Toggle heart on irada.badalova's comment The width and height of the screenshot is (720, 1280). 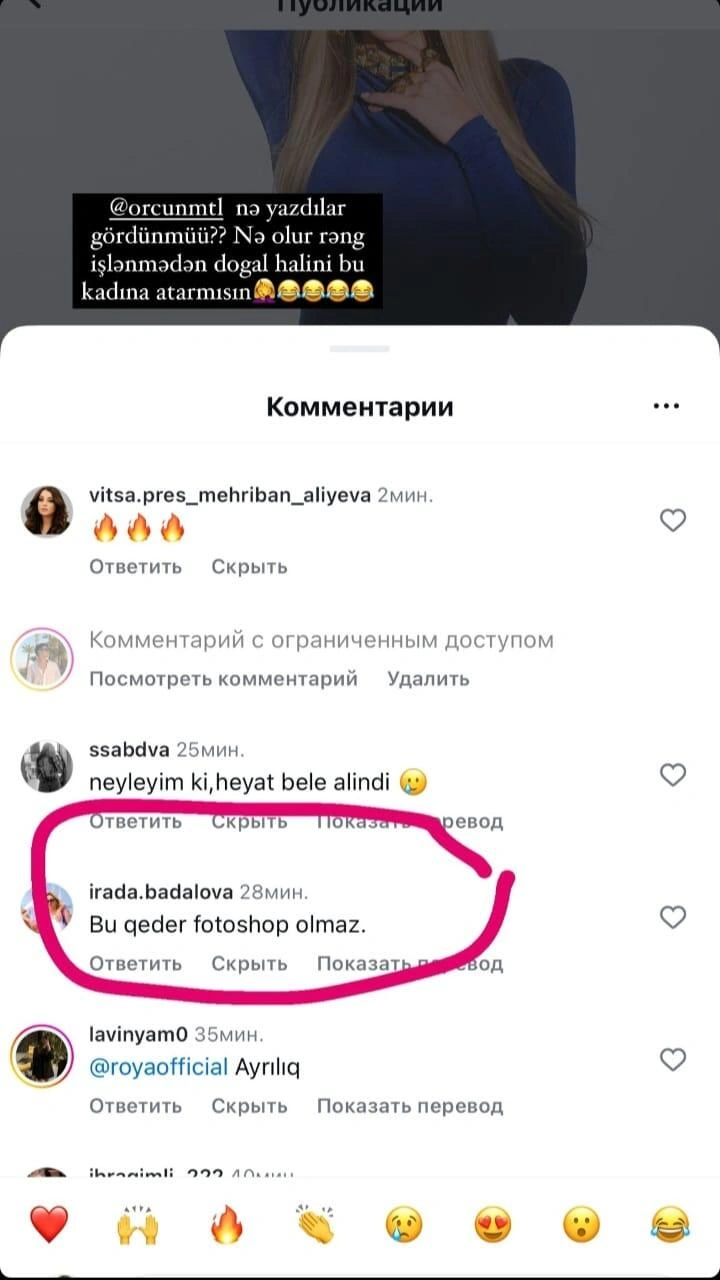[x=674, y=917]
